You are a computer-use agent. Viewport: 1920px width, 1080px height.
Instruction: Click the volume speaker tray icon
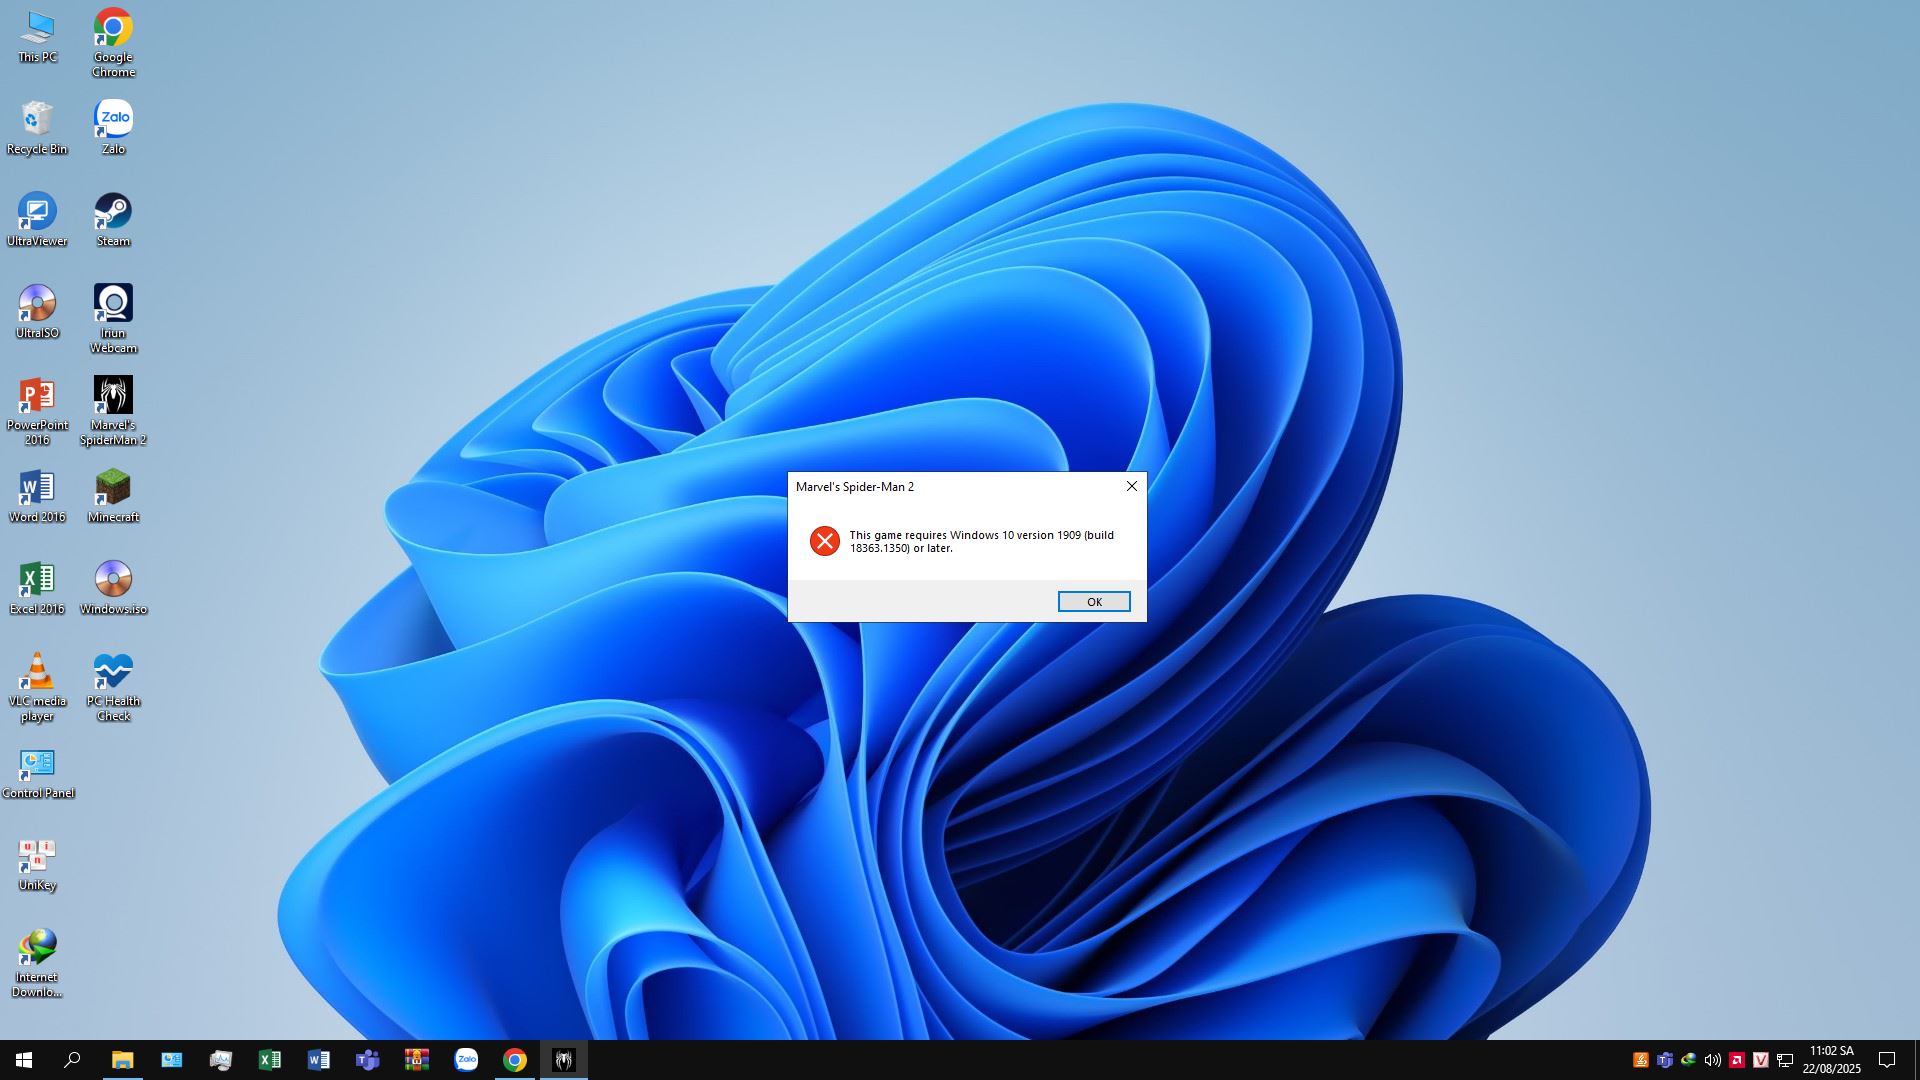point(1712,1060)
